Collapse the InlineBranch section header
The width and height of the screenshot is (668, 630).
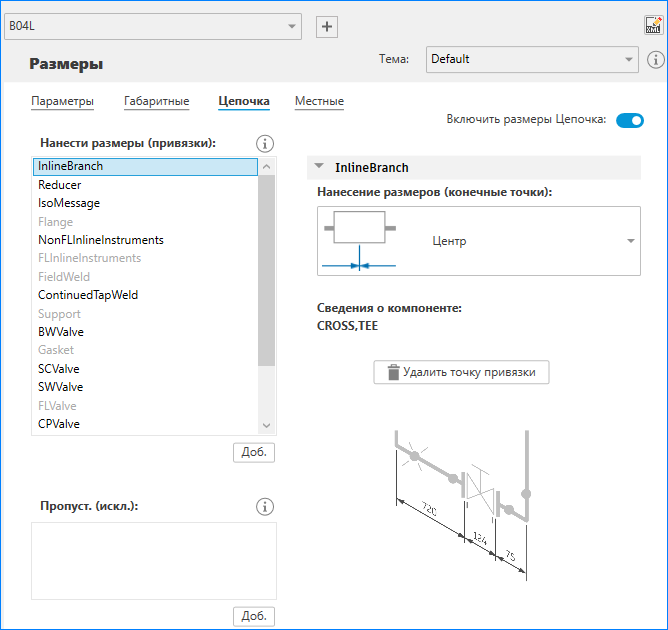point(319,167)
